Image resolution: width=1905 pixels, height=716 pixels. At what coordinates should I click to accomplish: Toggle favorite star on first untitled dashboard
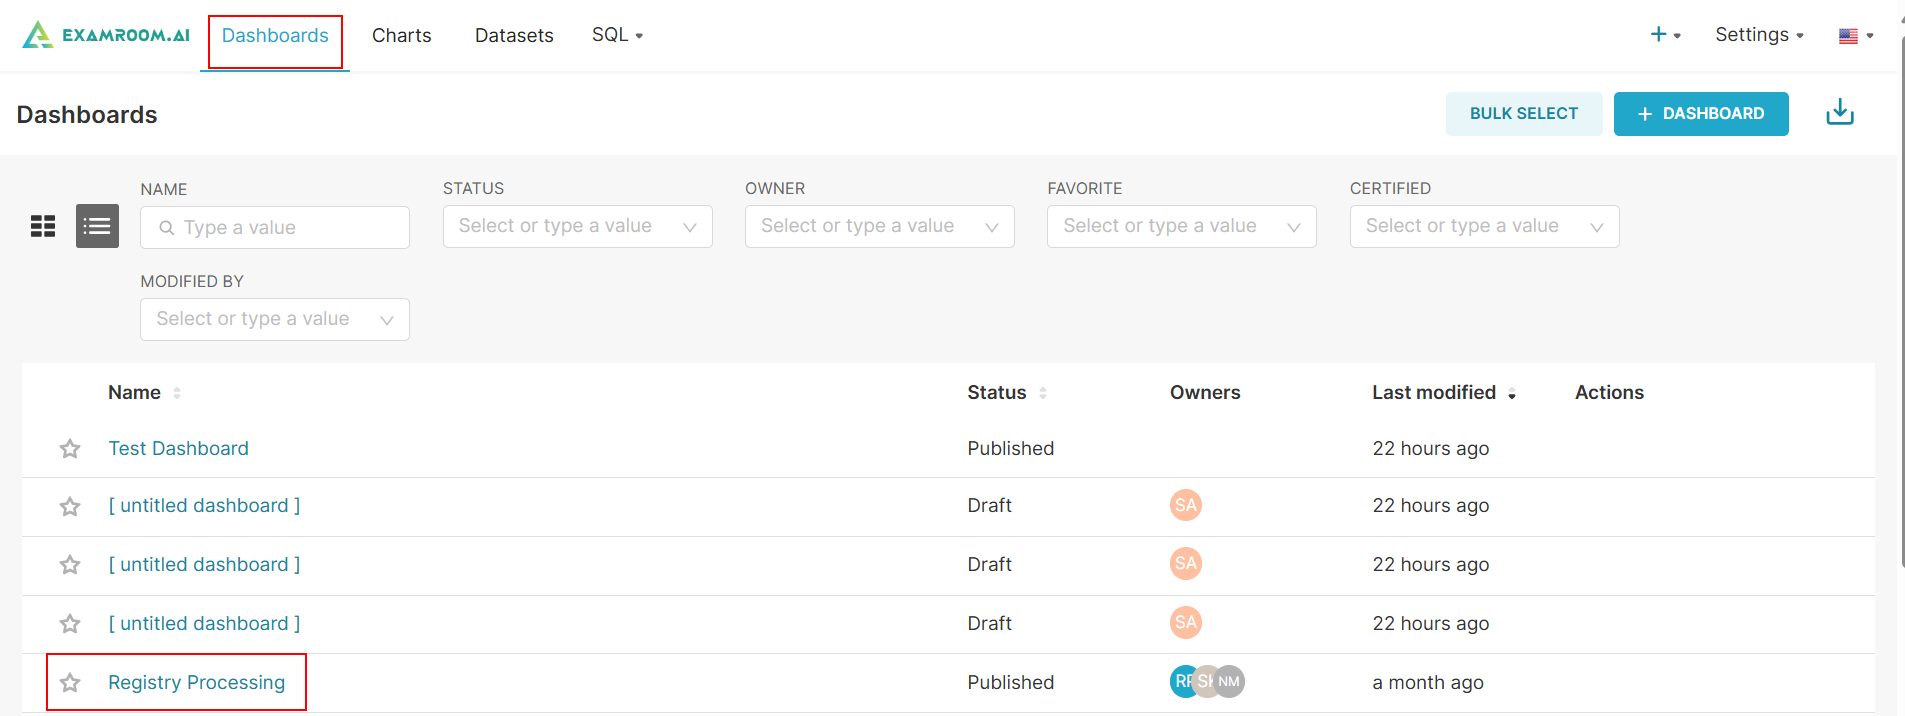70,507
